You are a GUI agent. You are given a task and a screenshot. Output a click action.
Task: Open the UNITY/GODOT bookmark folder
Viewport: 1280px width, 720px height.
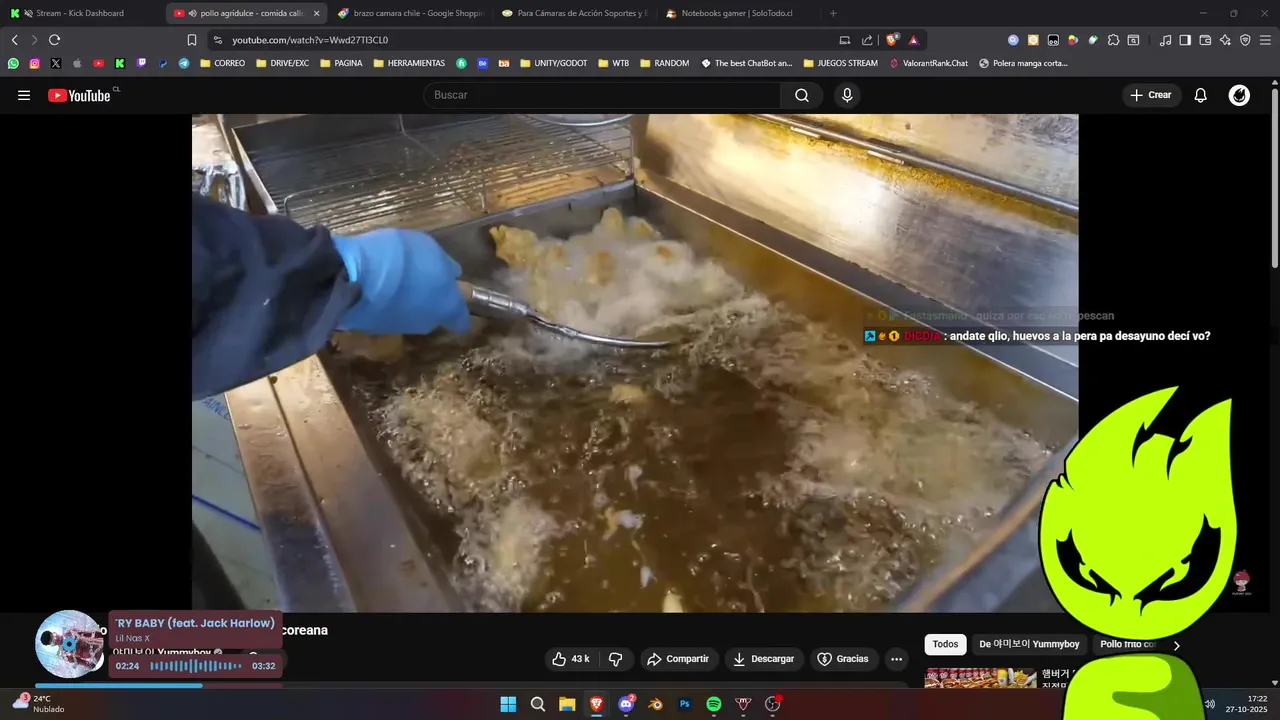[x=554, y=63]
